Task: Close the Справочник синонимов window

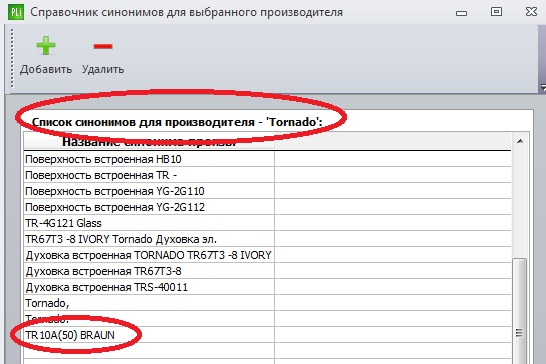Action: pyautogui.click(x=531, y=11)
